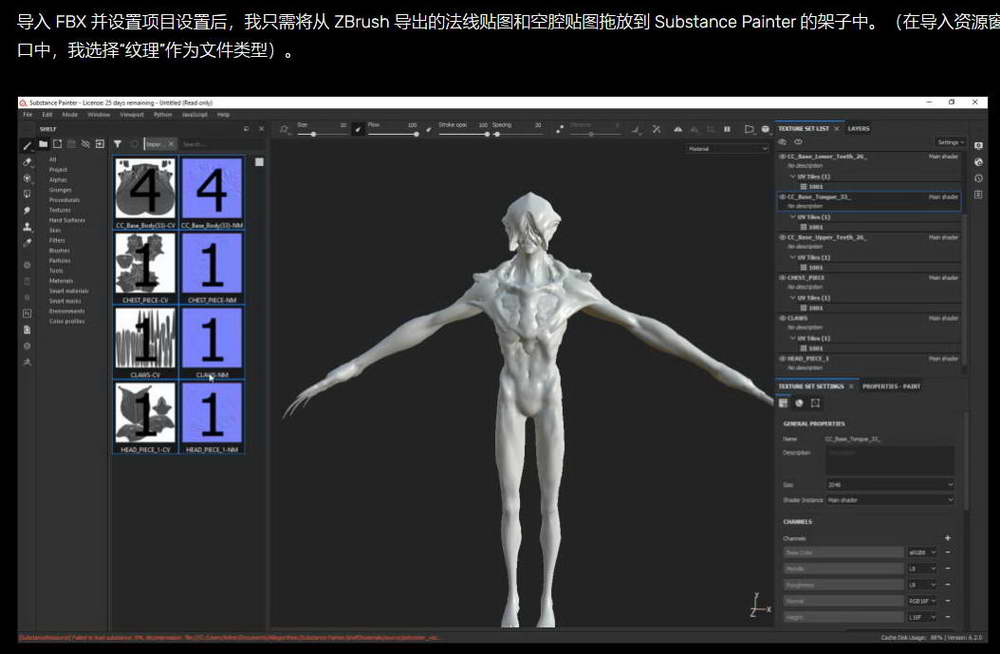Click the brush Flow slider
This screenshot has height=654, width=1000.
click(393, 134)
